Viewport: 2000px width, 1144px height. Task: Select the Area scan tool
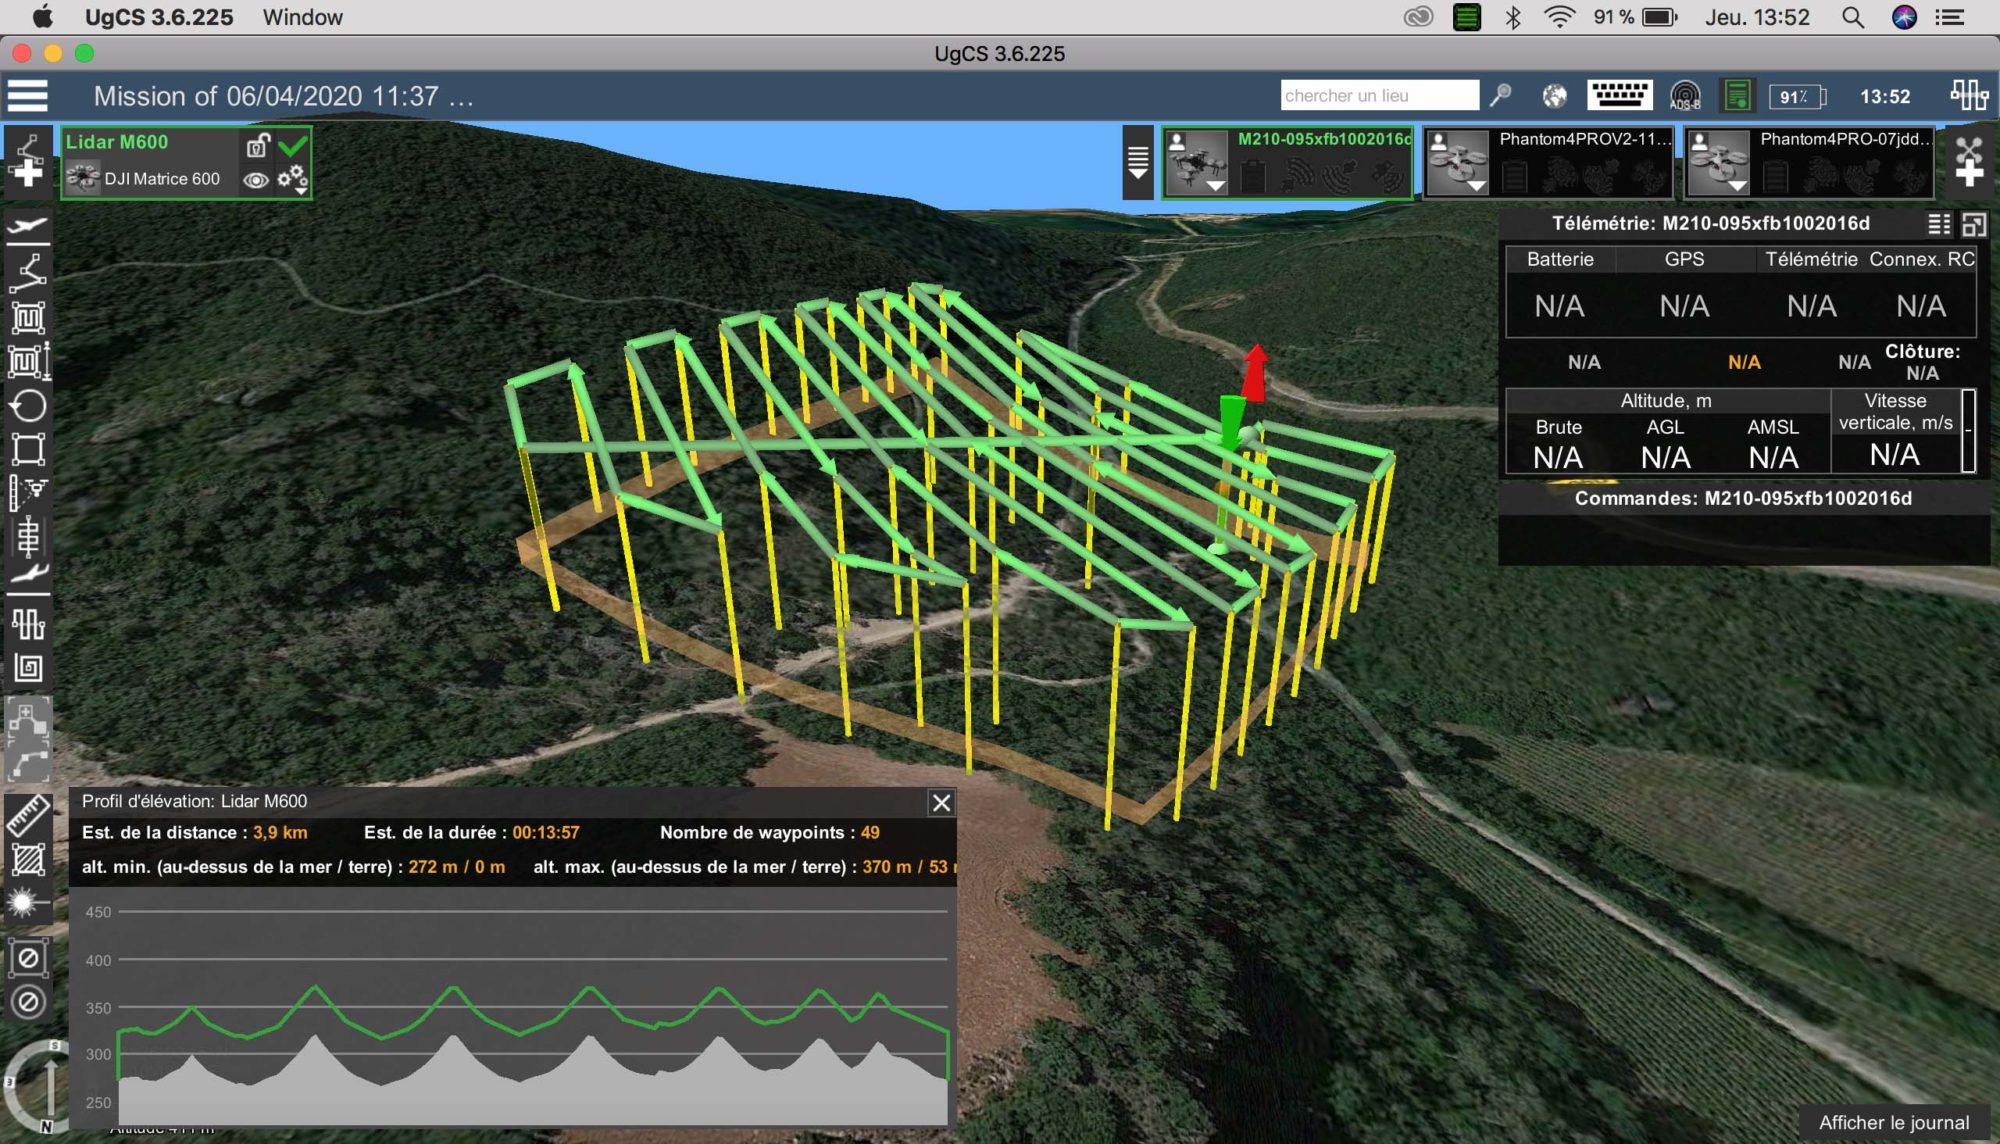coord(28,317)
